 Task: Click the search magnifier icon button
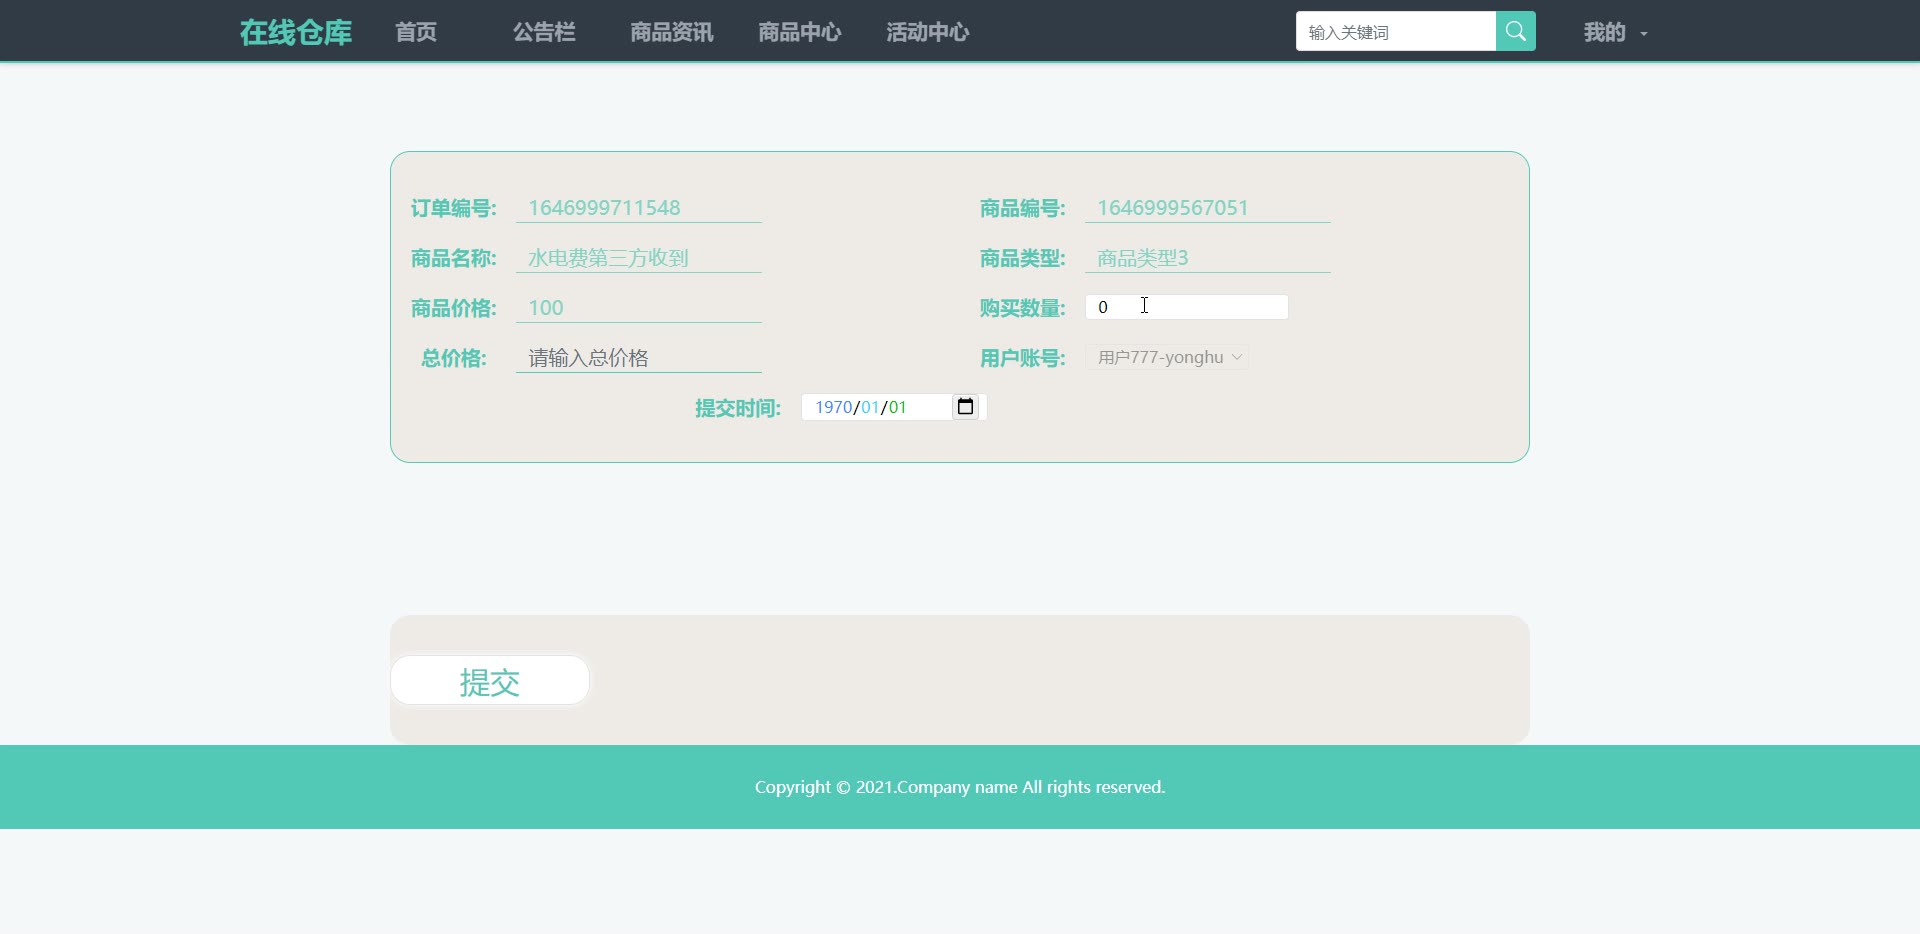[x=1515, y=32]
